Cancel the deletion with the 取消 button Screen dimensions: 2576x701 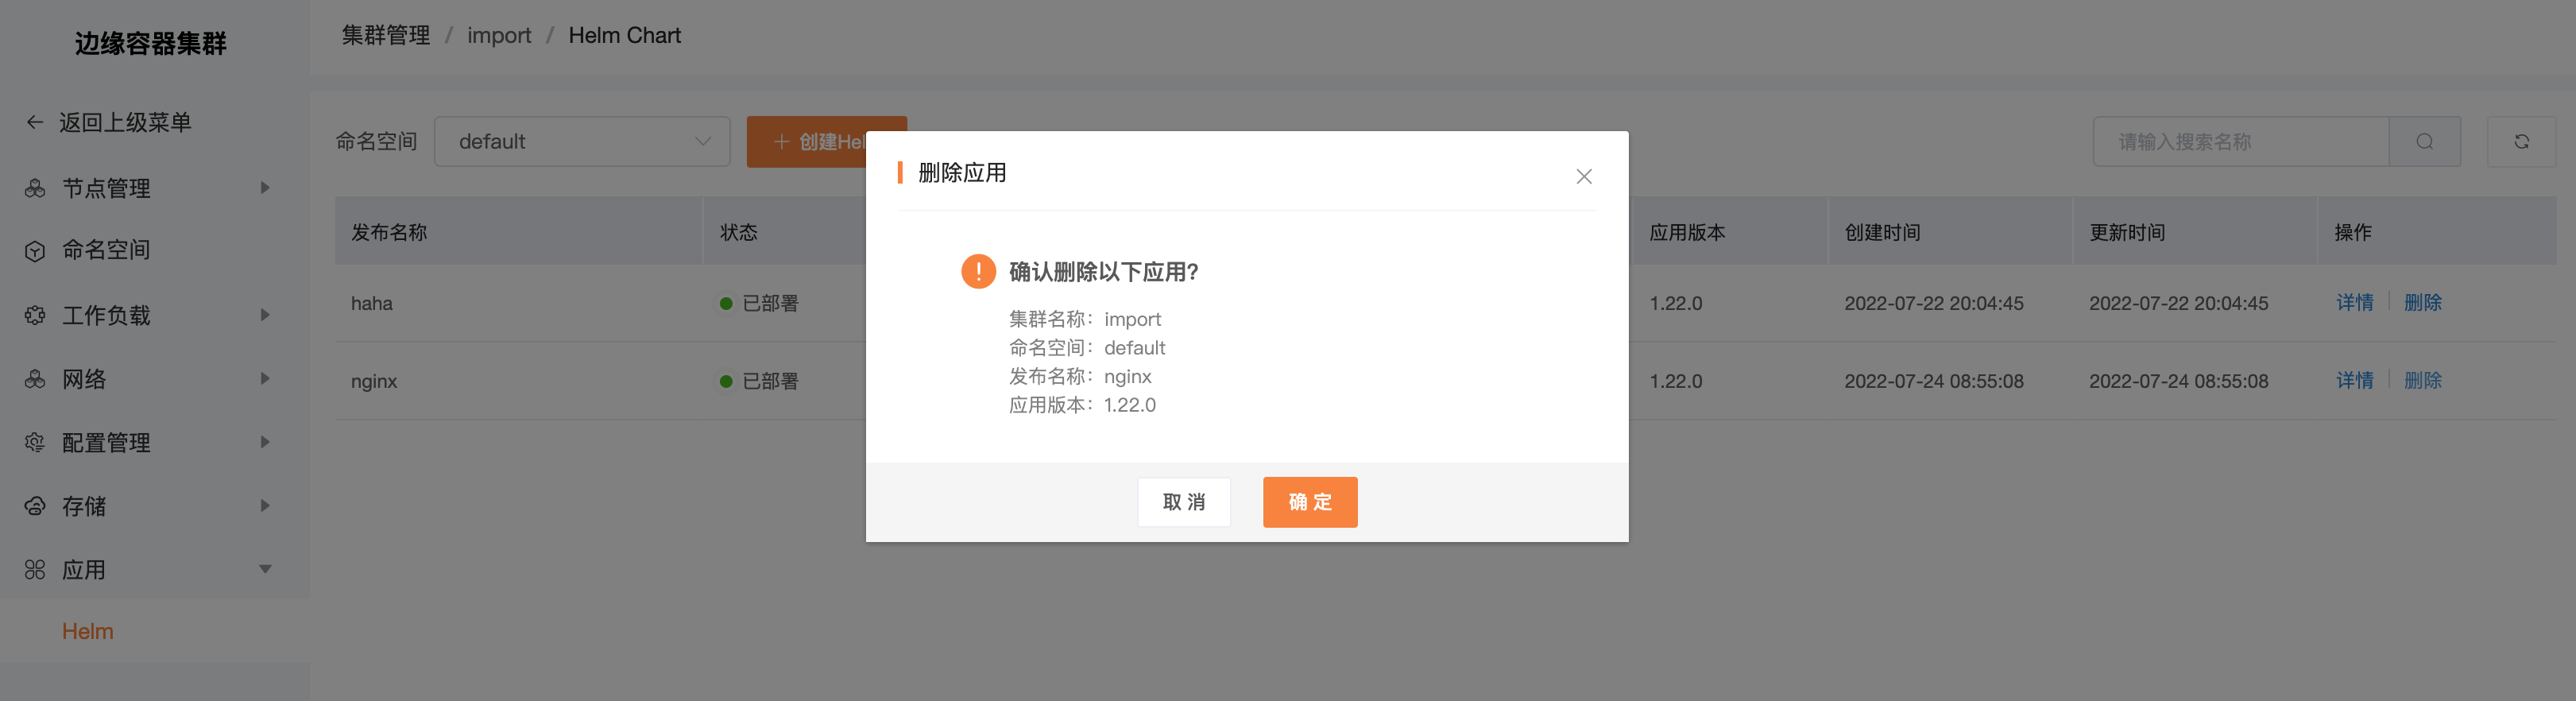coord(1184,502)
